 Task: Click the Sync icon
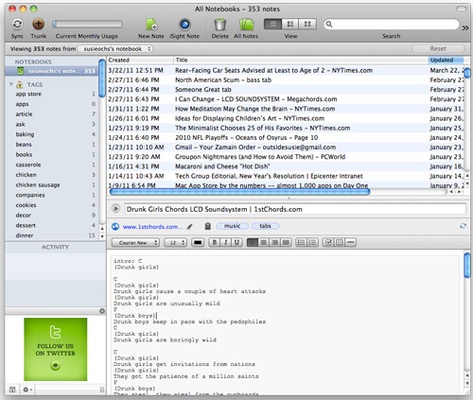pyautogui.click(x=17, y=24)
